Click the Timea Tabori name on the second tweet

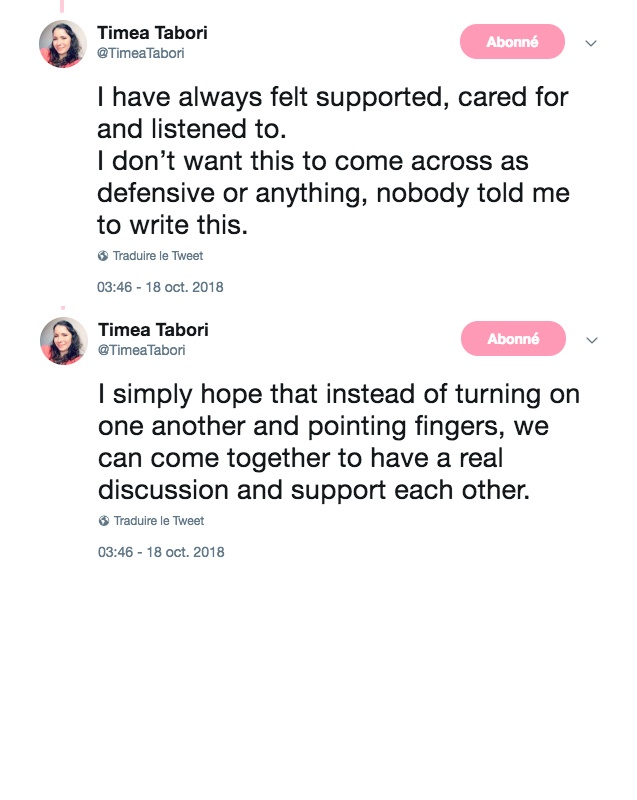(152, 330)
